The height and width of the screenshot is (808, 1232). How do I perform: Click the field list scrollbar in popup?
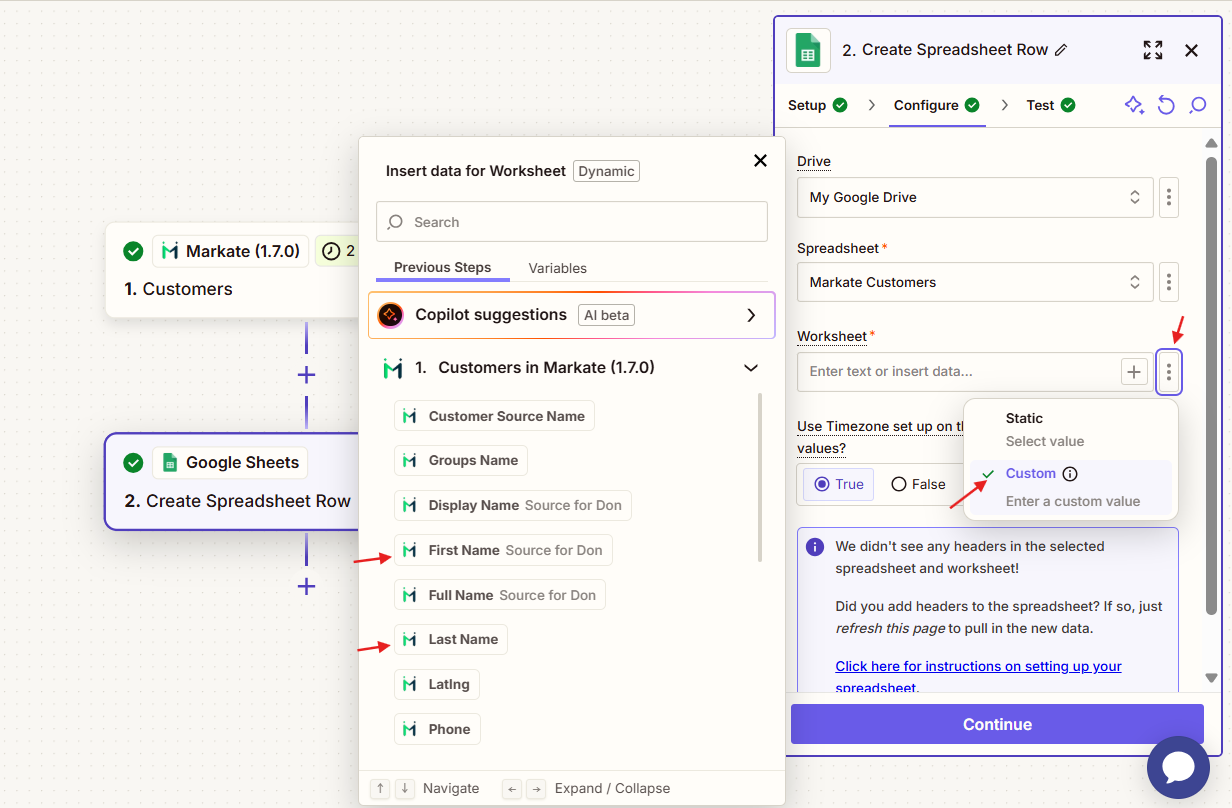(760, 478)
